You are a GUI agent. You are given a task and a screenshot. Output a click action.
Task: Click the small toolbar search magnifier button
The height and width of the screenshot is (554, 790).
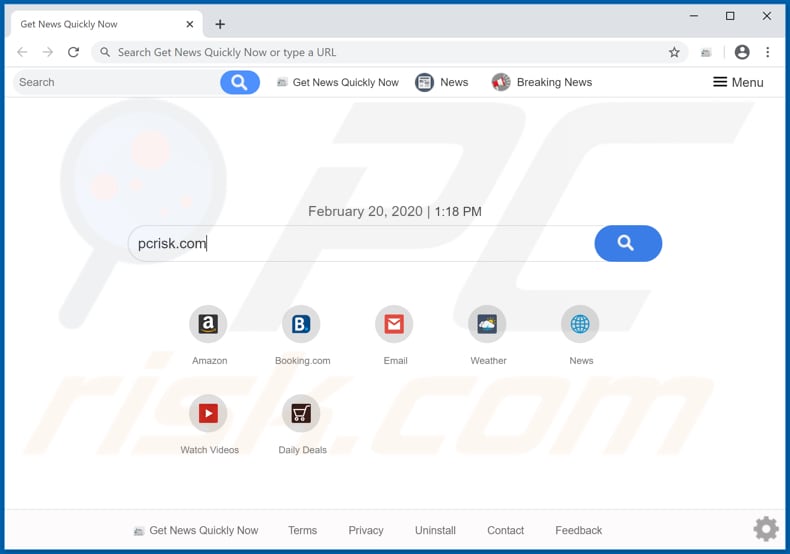click(240, 82)
